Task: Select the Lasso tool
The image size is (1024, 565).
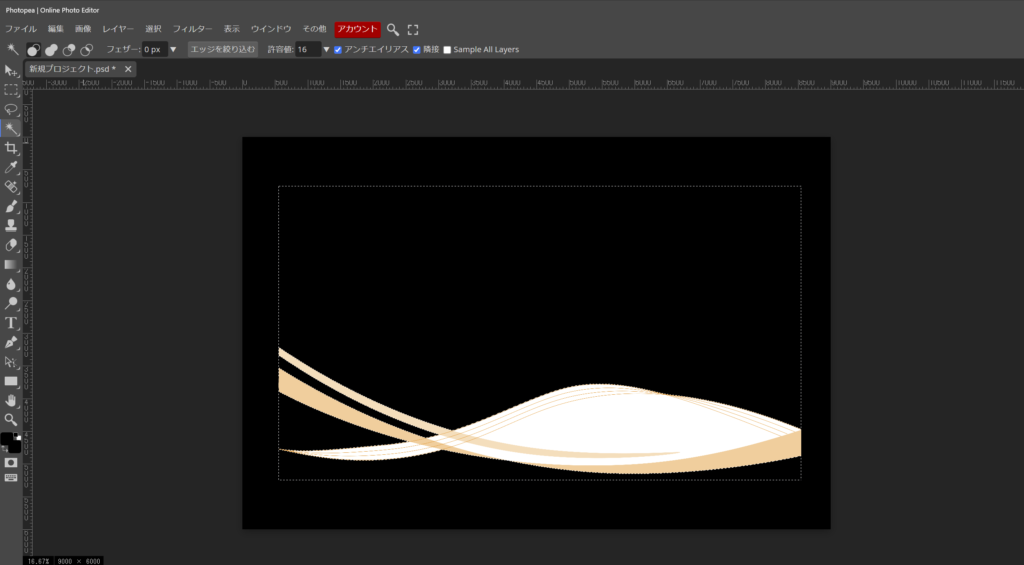Action: 11,109
